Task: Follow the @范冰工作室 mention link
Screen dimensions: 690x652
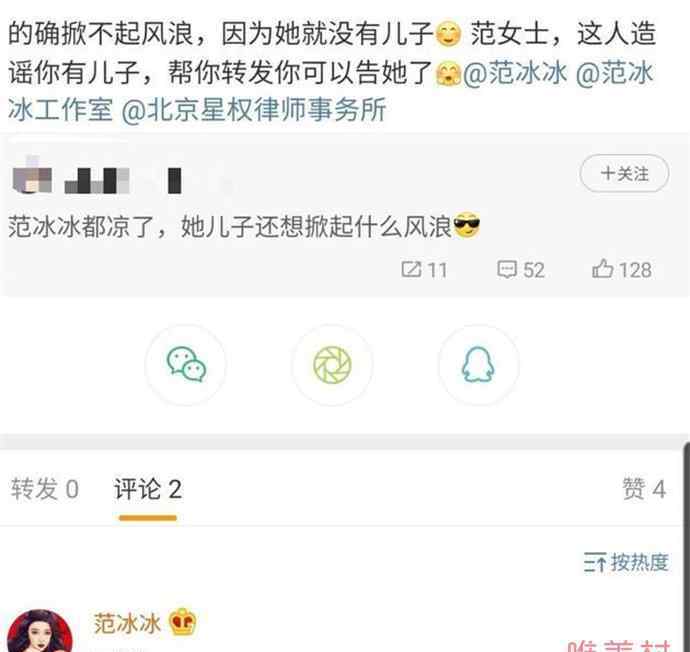Action: [x=614, y=73]
